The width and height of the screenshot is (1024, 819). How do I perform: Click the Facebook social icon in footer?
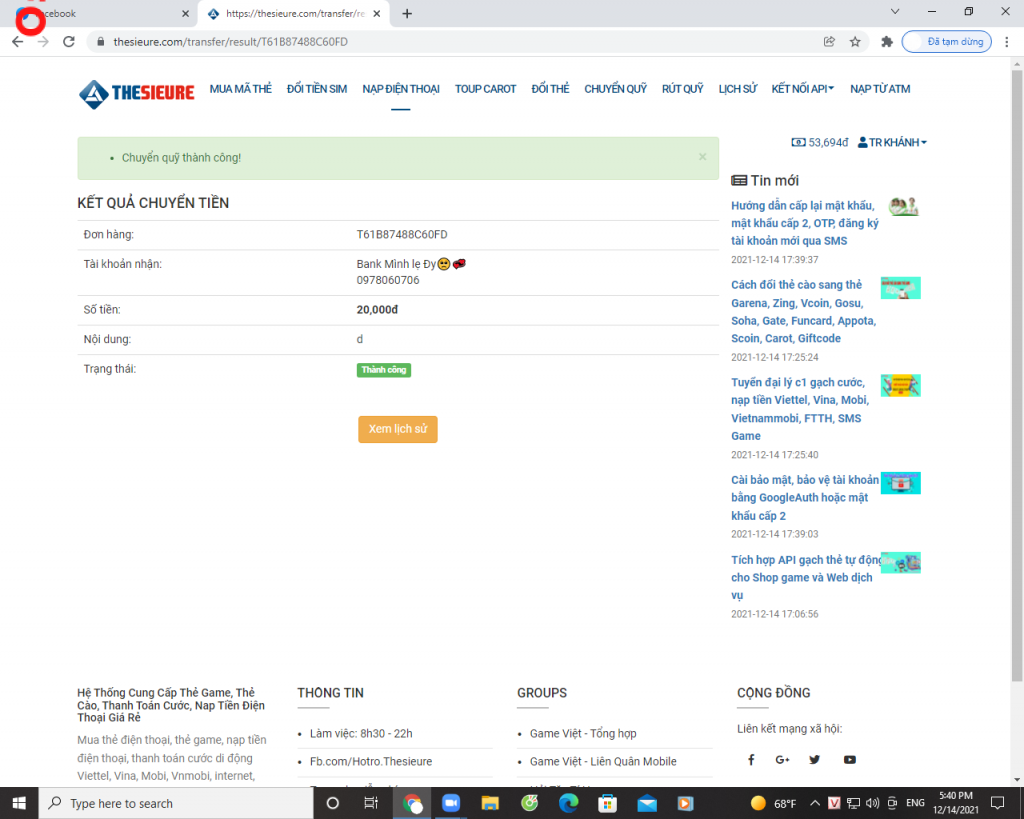(751, 760)
